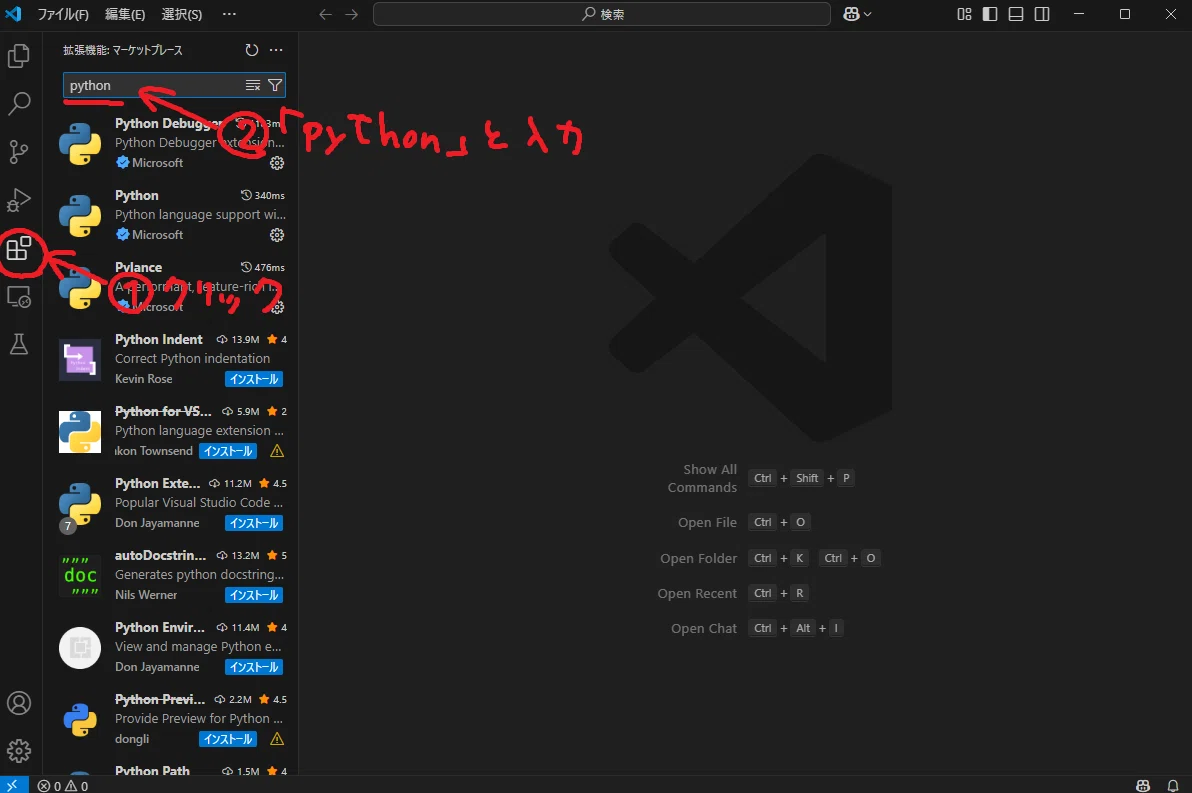Open the Testing flask view
Screen dimensions: 1192x793
(x=19, y=344)
